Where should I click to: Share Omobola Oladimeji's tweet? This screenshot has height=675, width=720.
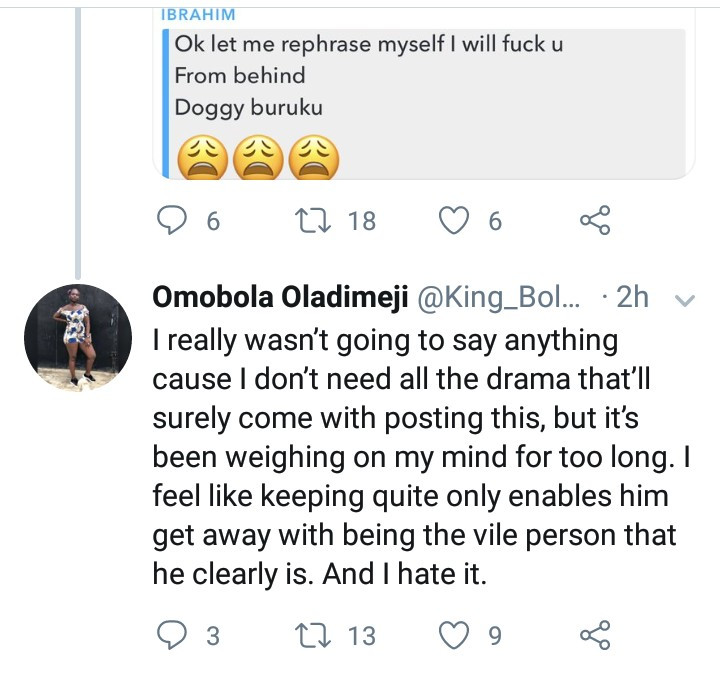594,636
